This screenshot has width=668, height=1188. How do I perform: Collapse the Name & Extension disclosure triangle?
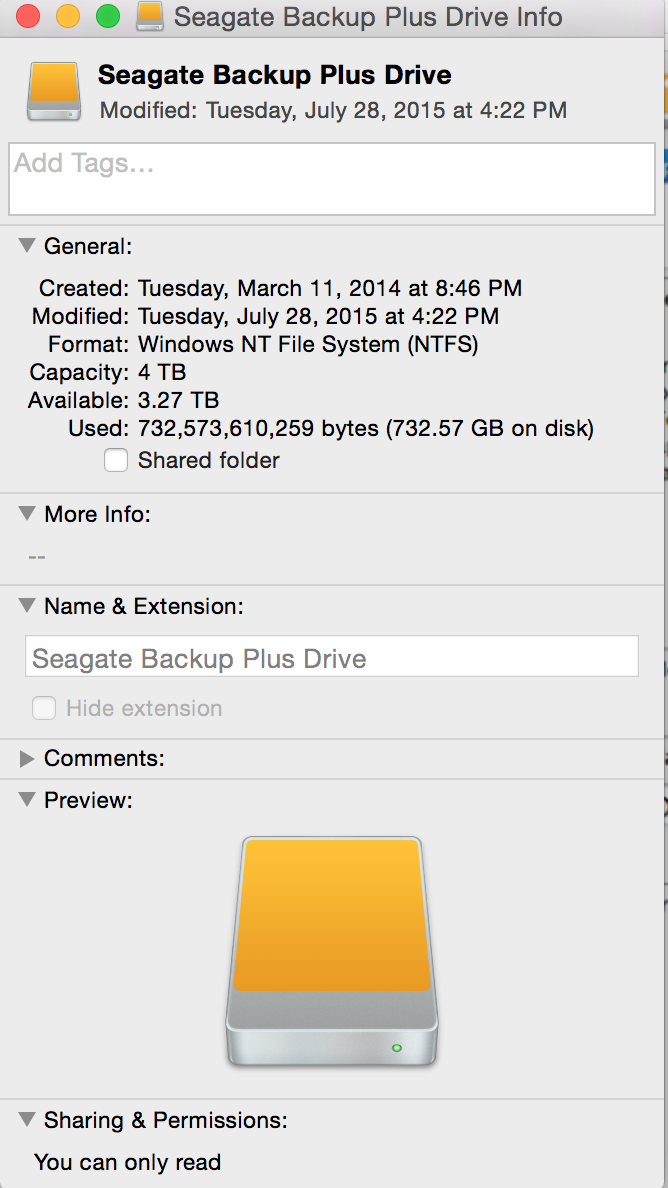pos(27,606)
